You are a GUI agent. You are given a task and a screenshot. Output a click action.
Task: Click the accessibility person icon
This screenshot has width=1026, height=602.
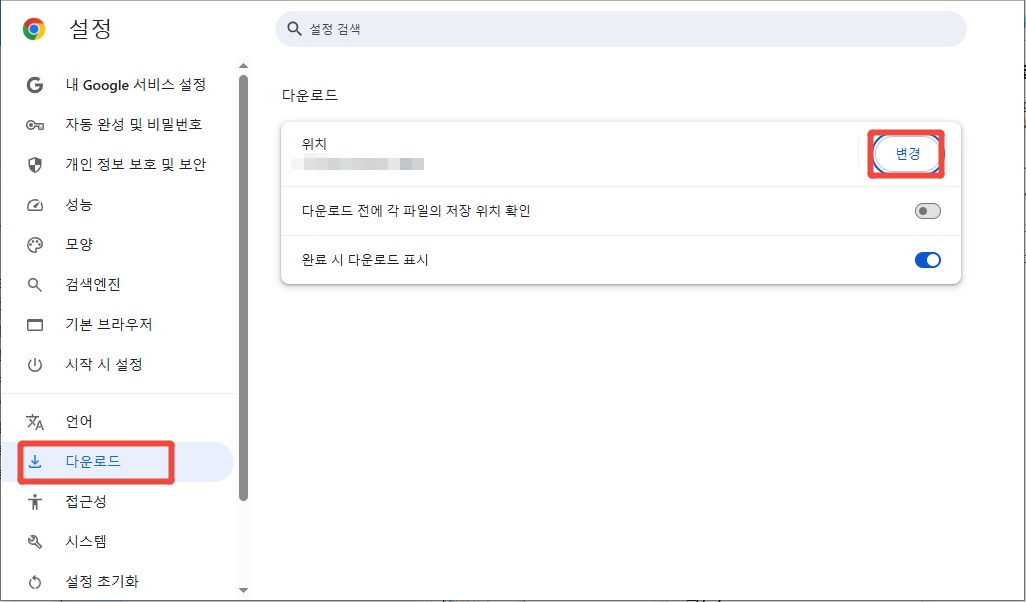35,502
